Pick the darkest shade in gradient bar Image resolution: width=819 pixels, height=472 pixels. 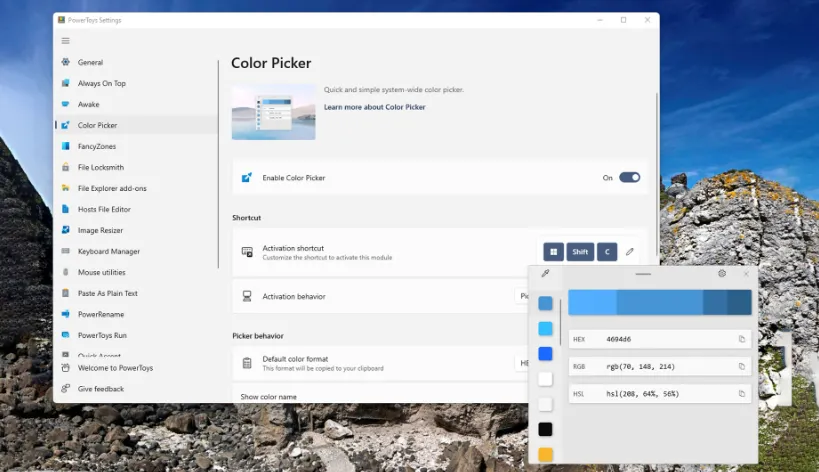point(739,302)
